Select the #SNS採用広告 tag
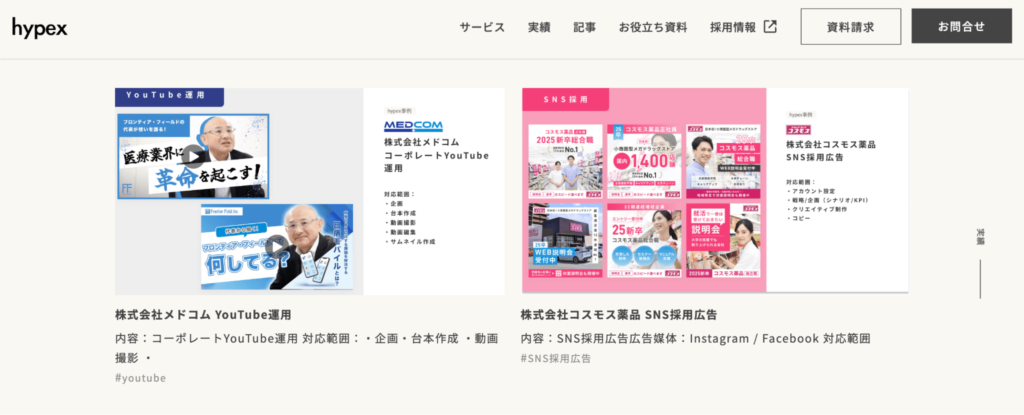The height and width of the screenshot is (415, 1024). (x=556, y=358)
